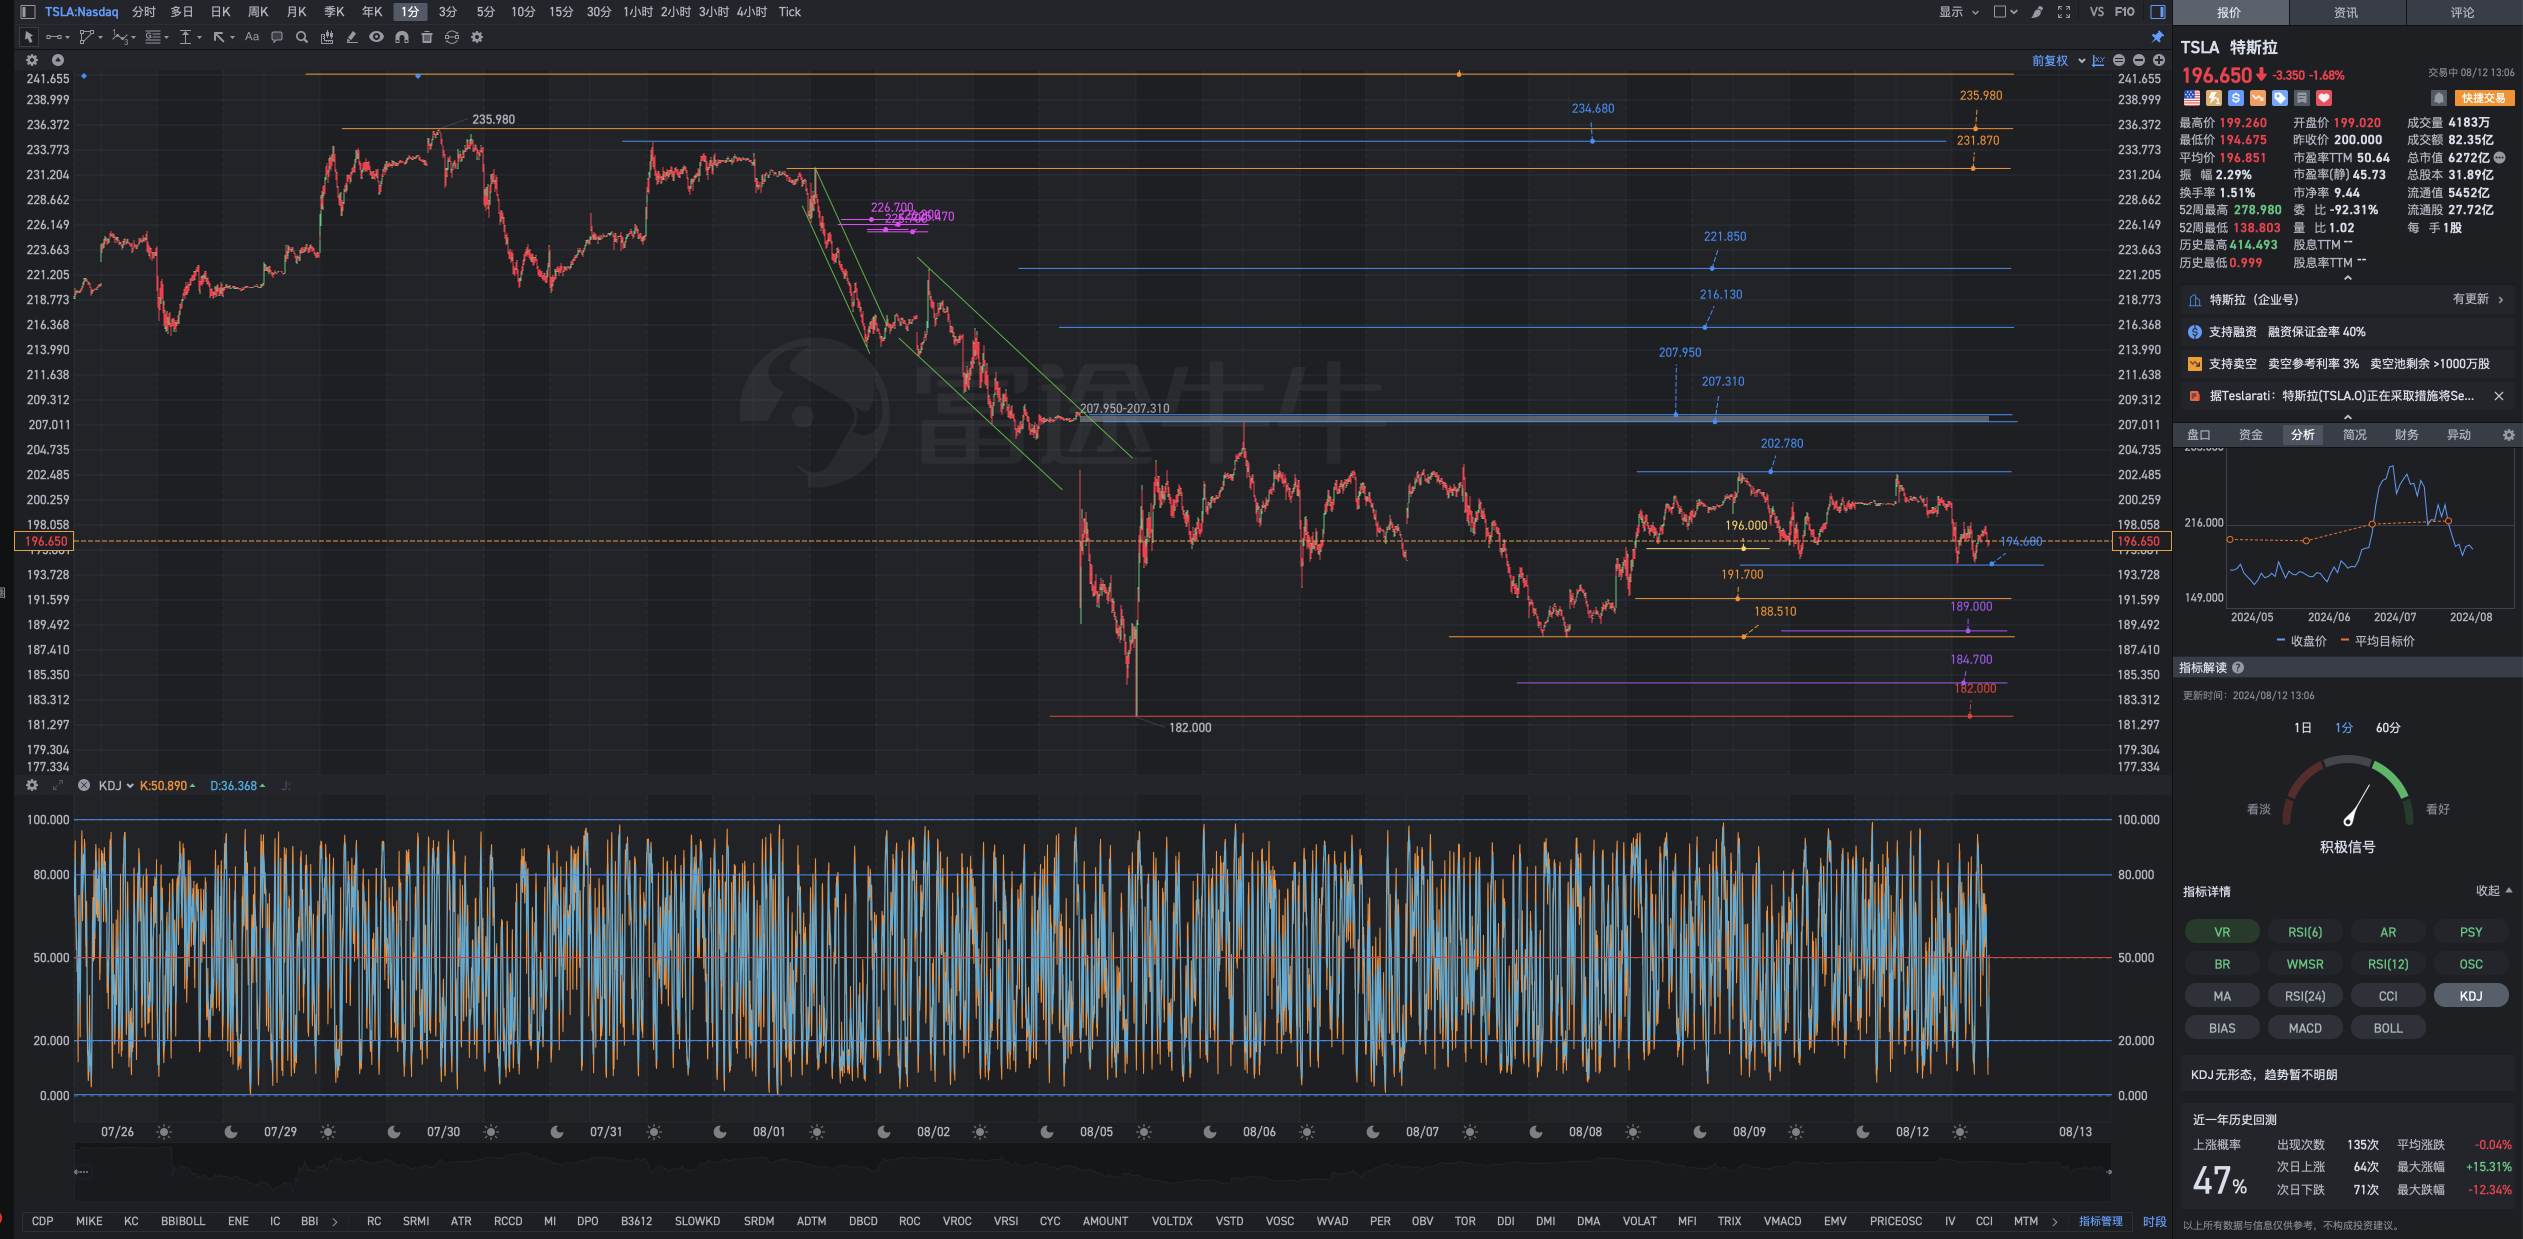Switch to the 资讯 news tab
The height and width of the screenshot is (1239, 2523).
pos(2346,13)
